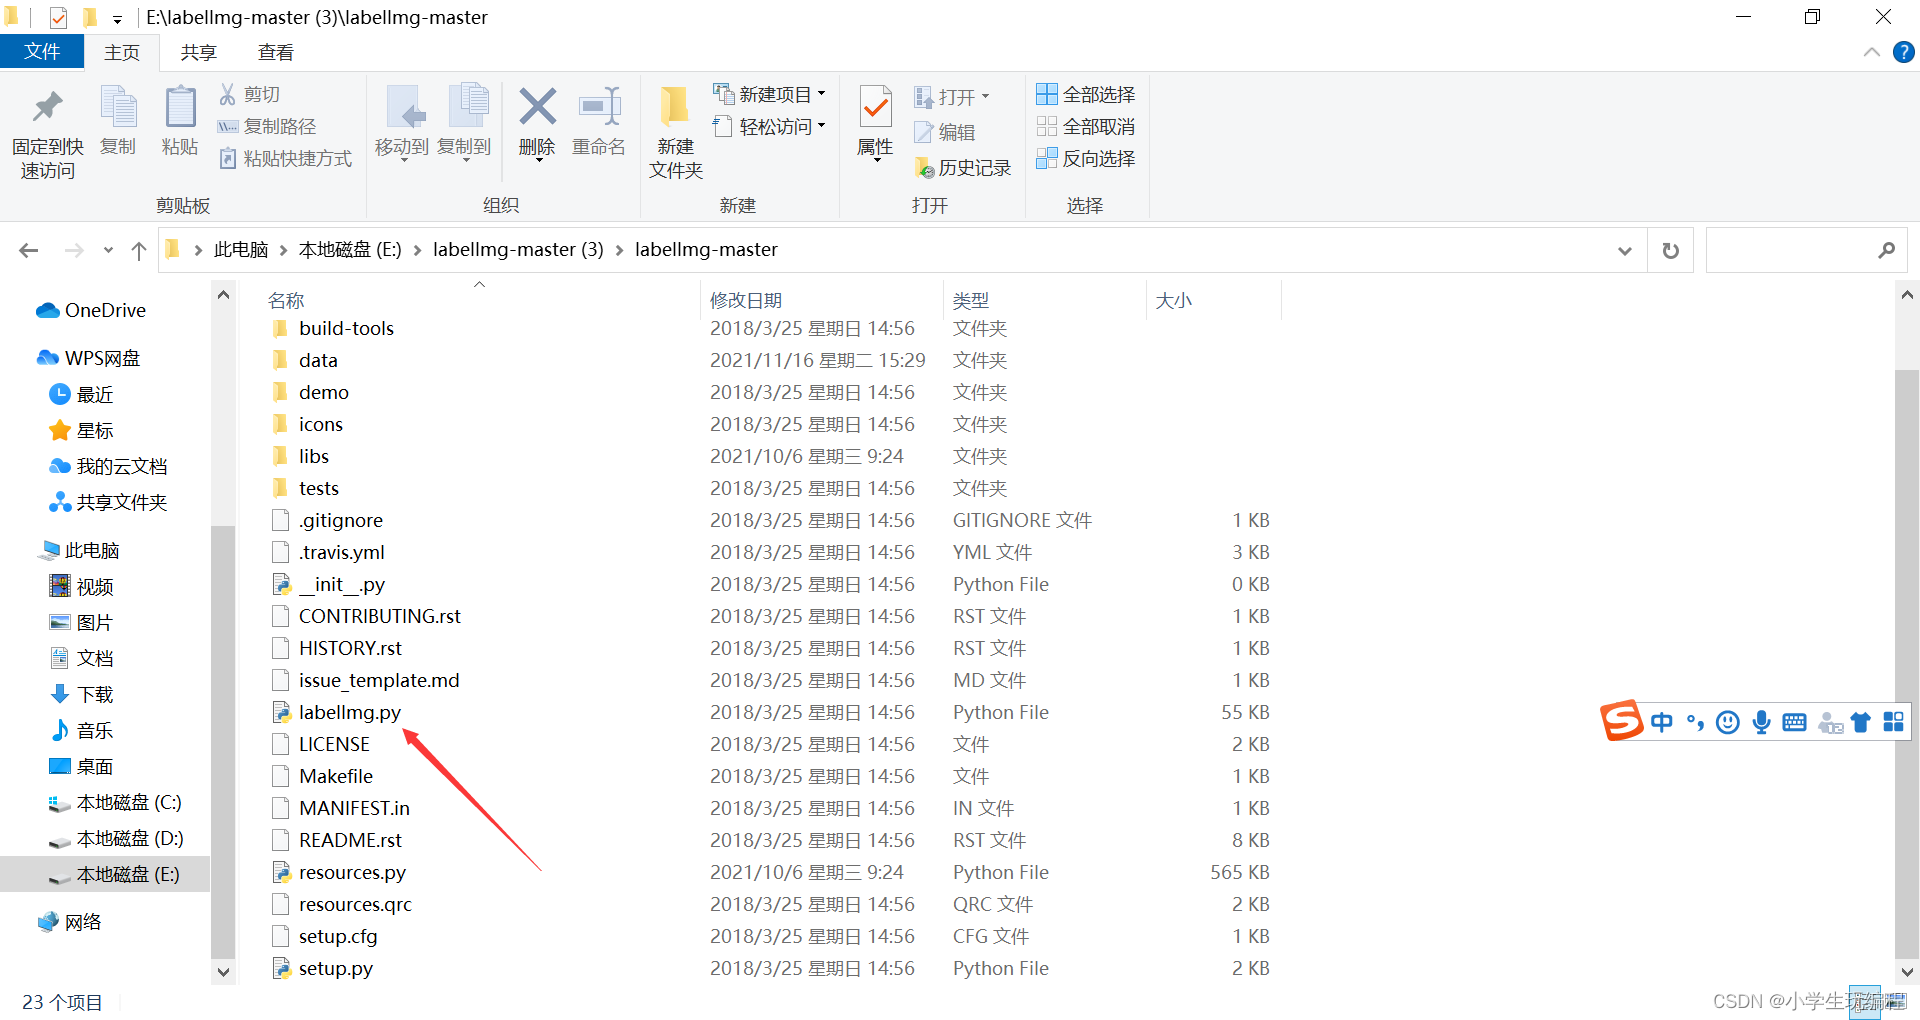Toggle Chinese/English mode (中) on IME bar
Image resolution: width=1920 pixels, height=1020 pixels.
pos(1661,722)
